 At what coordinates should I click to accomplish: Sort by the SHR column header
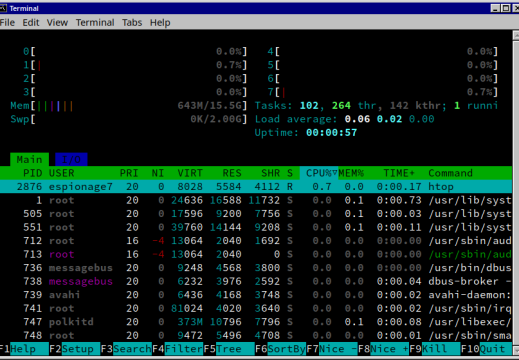270,173
